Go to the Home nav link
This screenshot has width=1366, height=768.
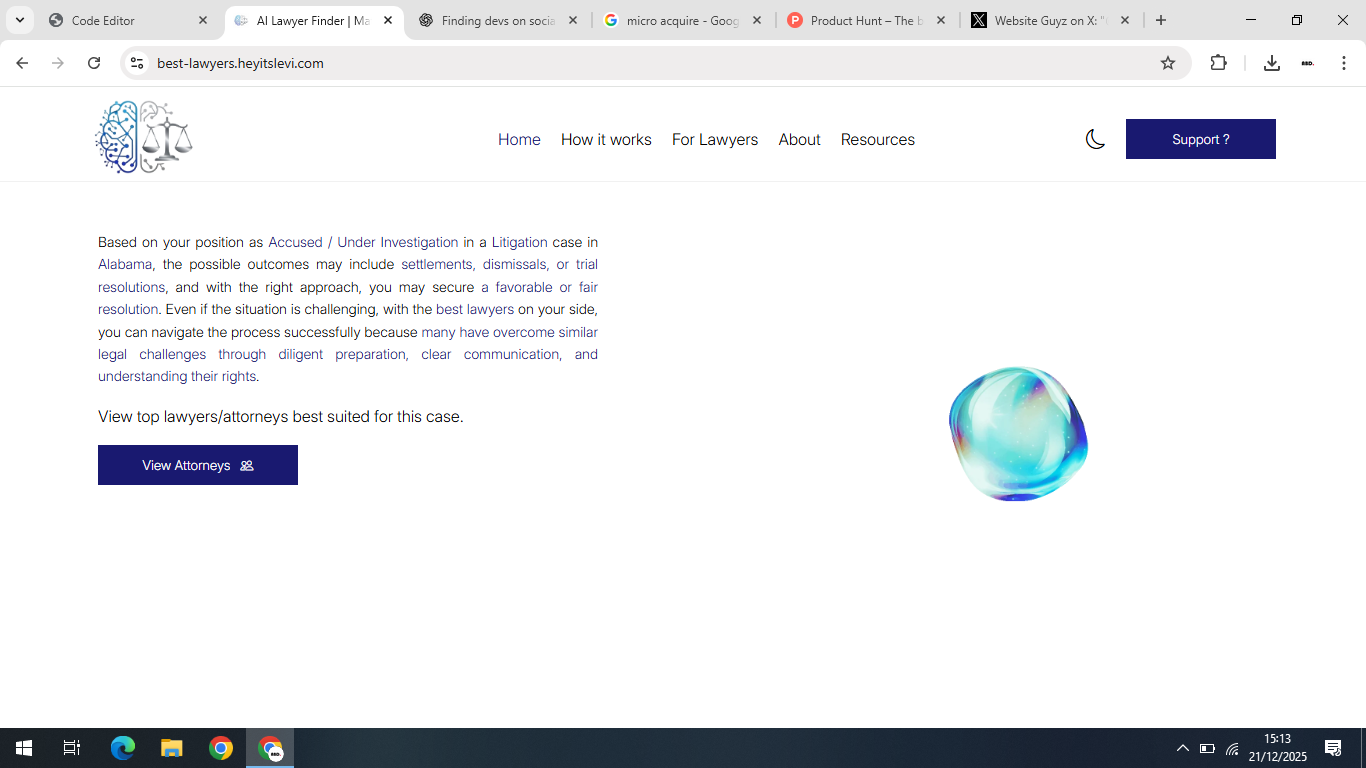point(519,140)
